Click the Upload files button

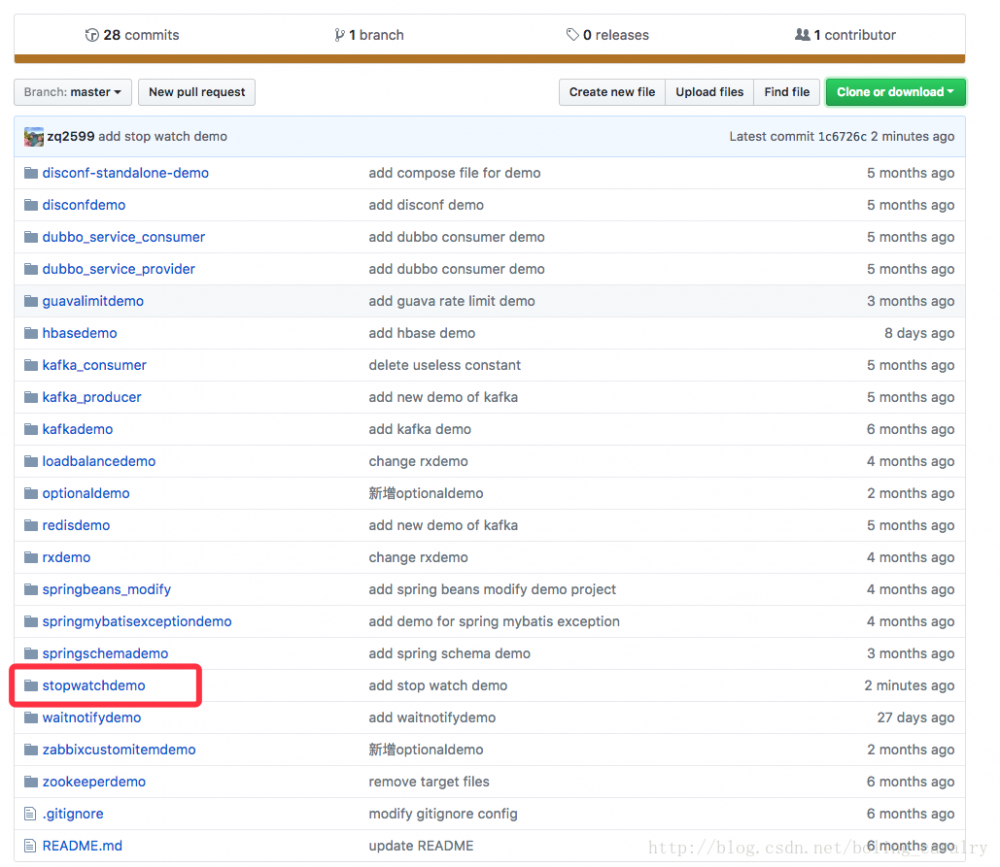pyautogui.click(x=709, y=92)
